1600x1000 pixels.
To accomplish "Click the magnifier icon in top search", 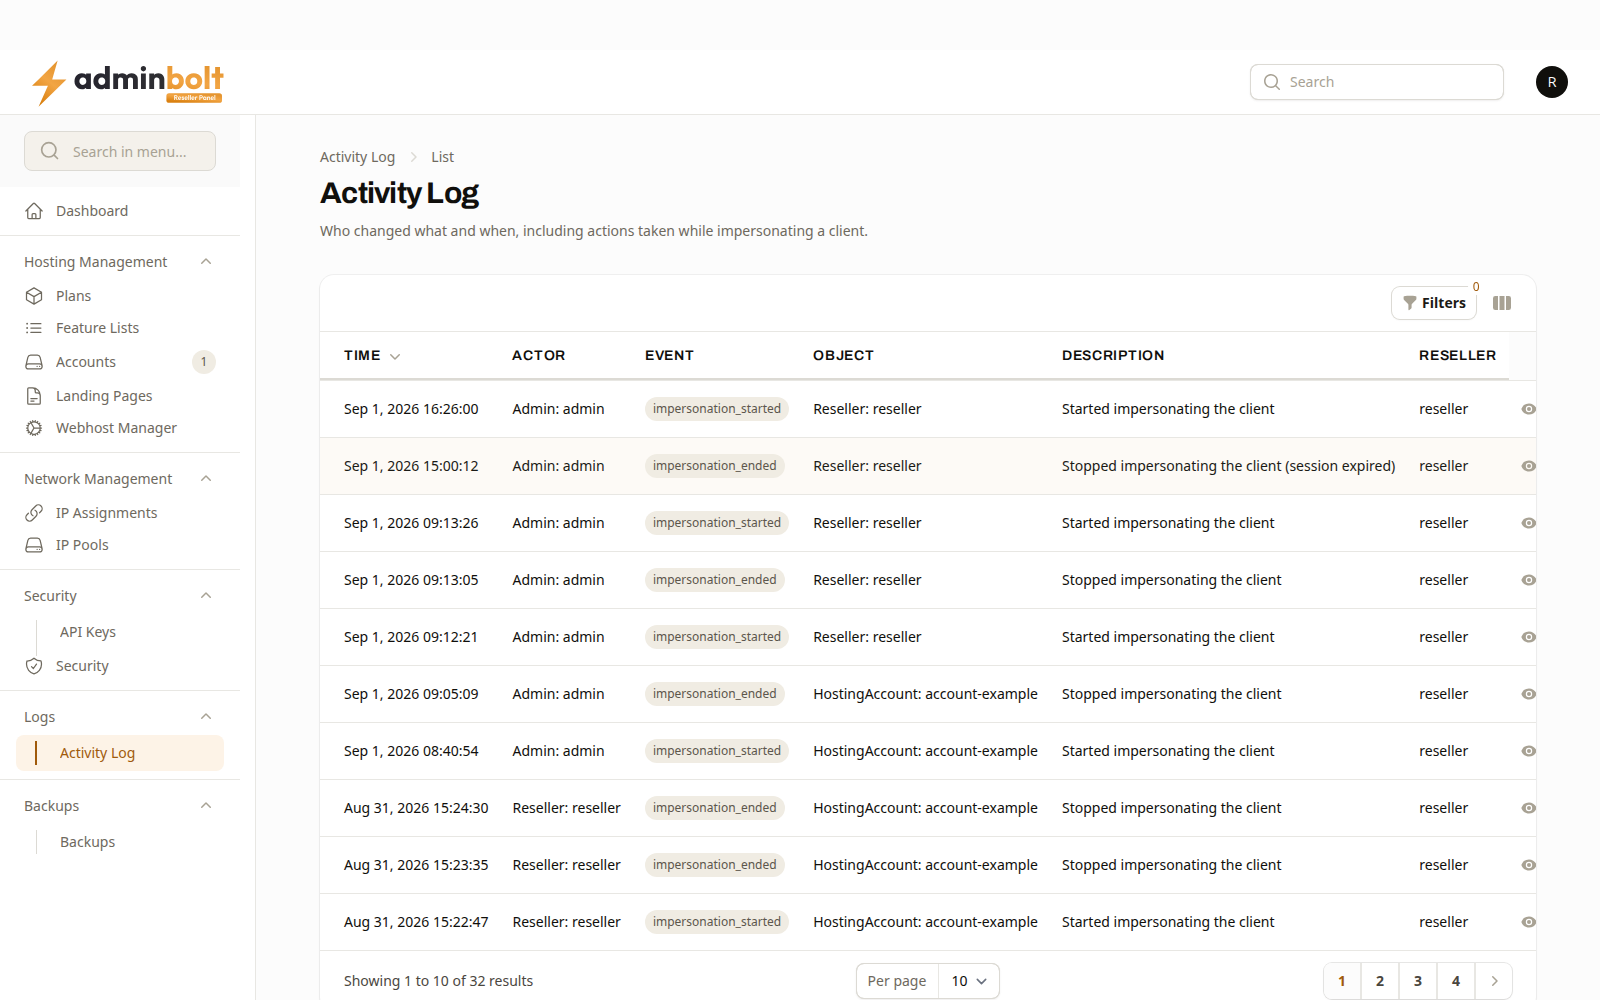I will [x=1272, y=82].
